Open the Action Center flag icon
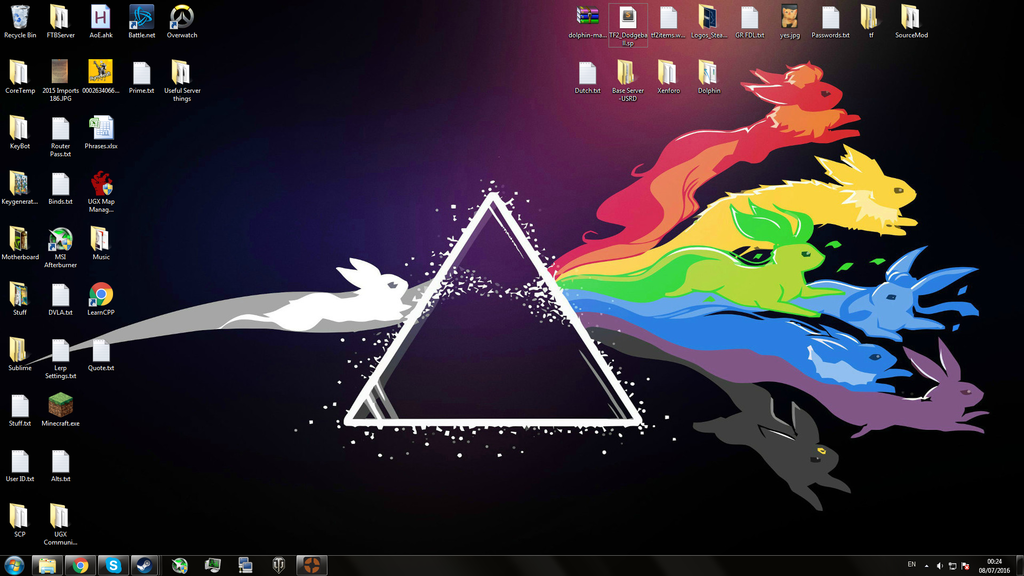The height and width of the screenshot is (576, 1024). [x=965, y=566]
